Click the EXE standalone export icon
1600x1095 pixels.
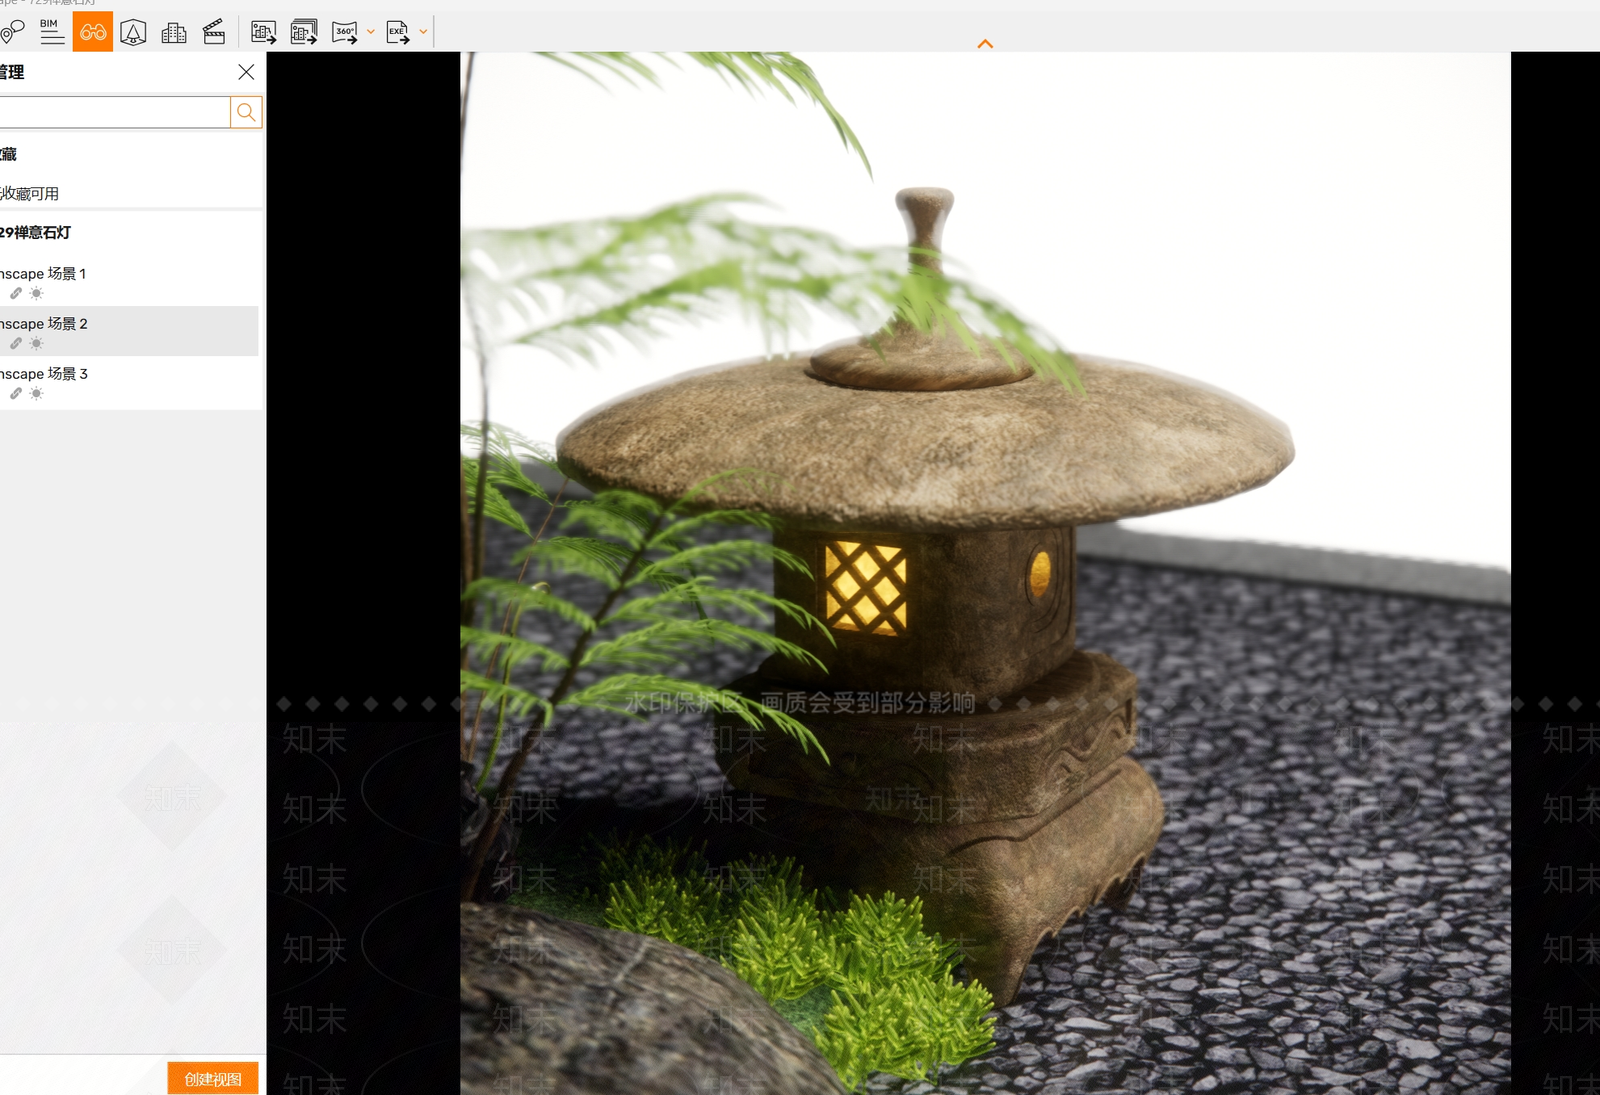pyautogui.click(x=398, y=32)
